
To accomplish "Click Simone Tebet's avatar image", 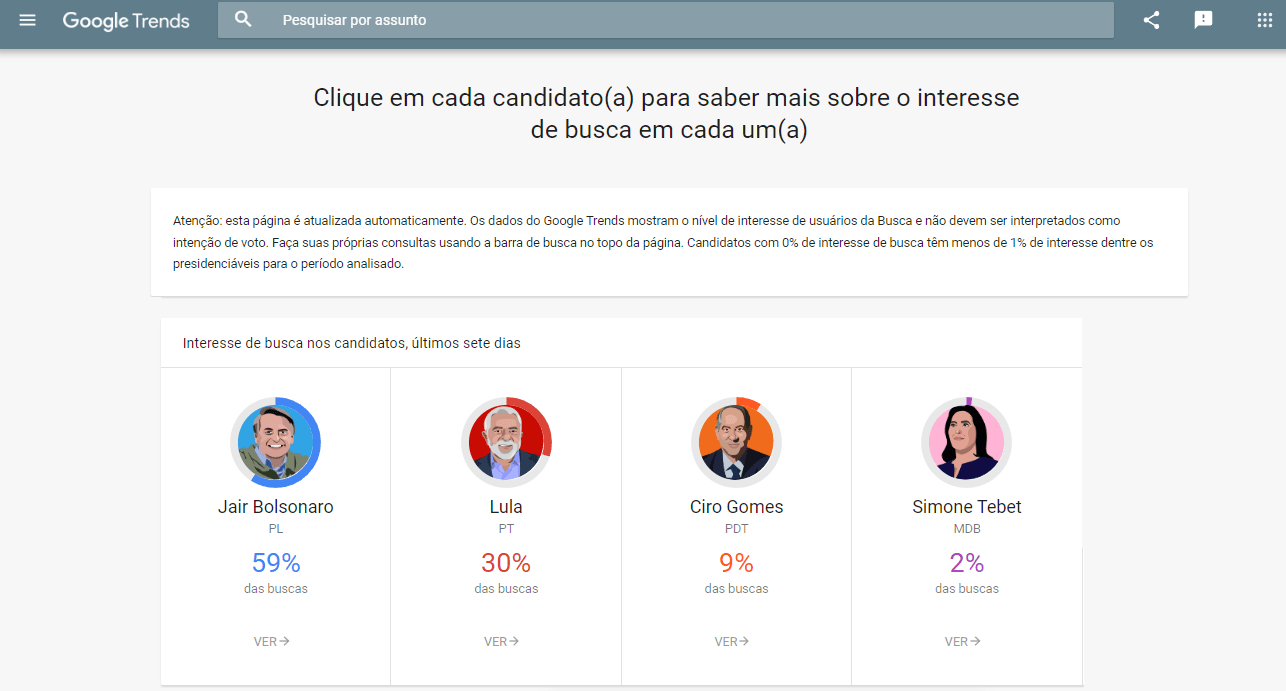I will [x=967, y=442].
